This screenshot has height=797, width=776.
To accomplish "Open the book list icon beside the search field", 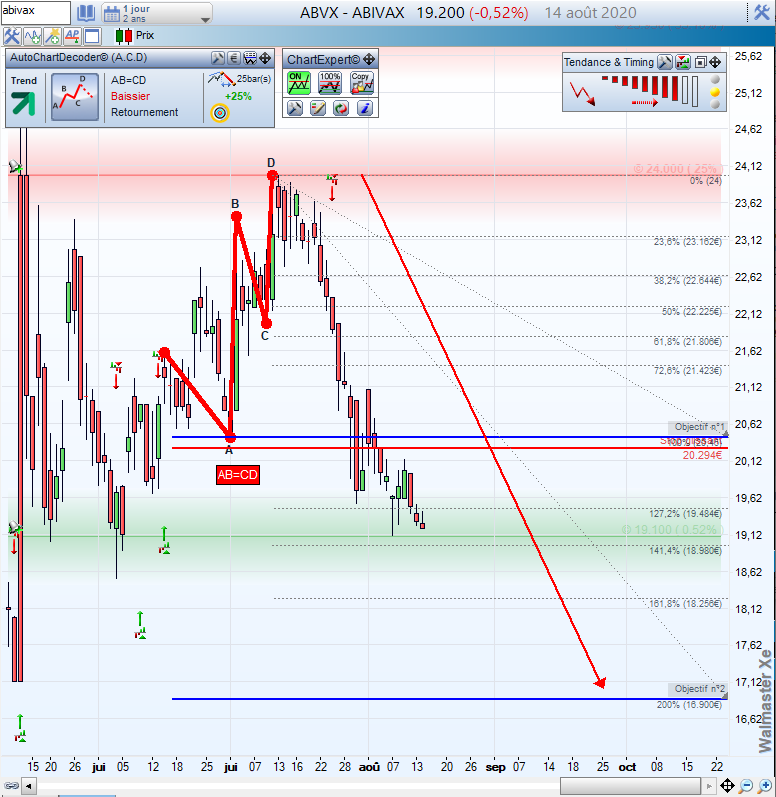I will (86, 13).
